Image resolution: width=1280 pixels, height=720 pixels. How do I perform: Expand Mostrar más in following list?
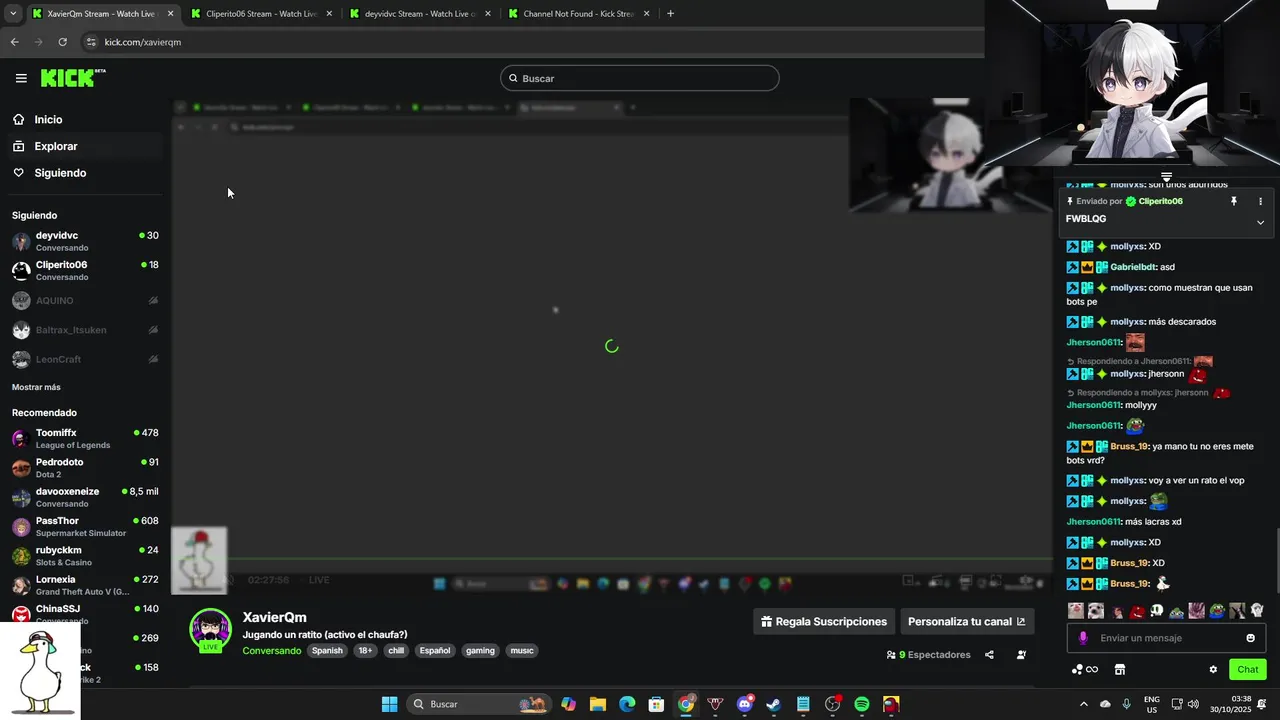coord(36,387)
